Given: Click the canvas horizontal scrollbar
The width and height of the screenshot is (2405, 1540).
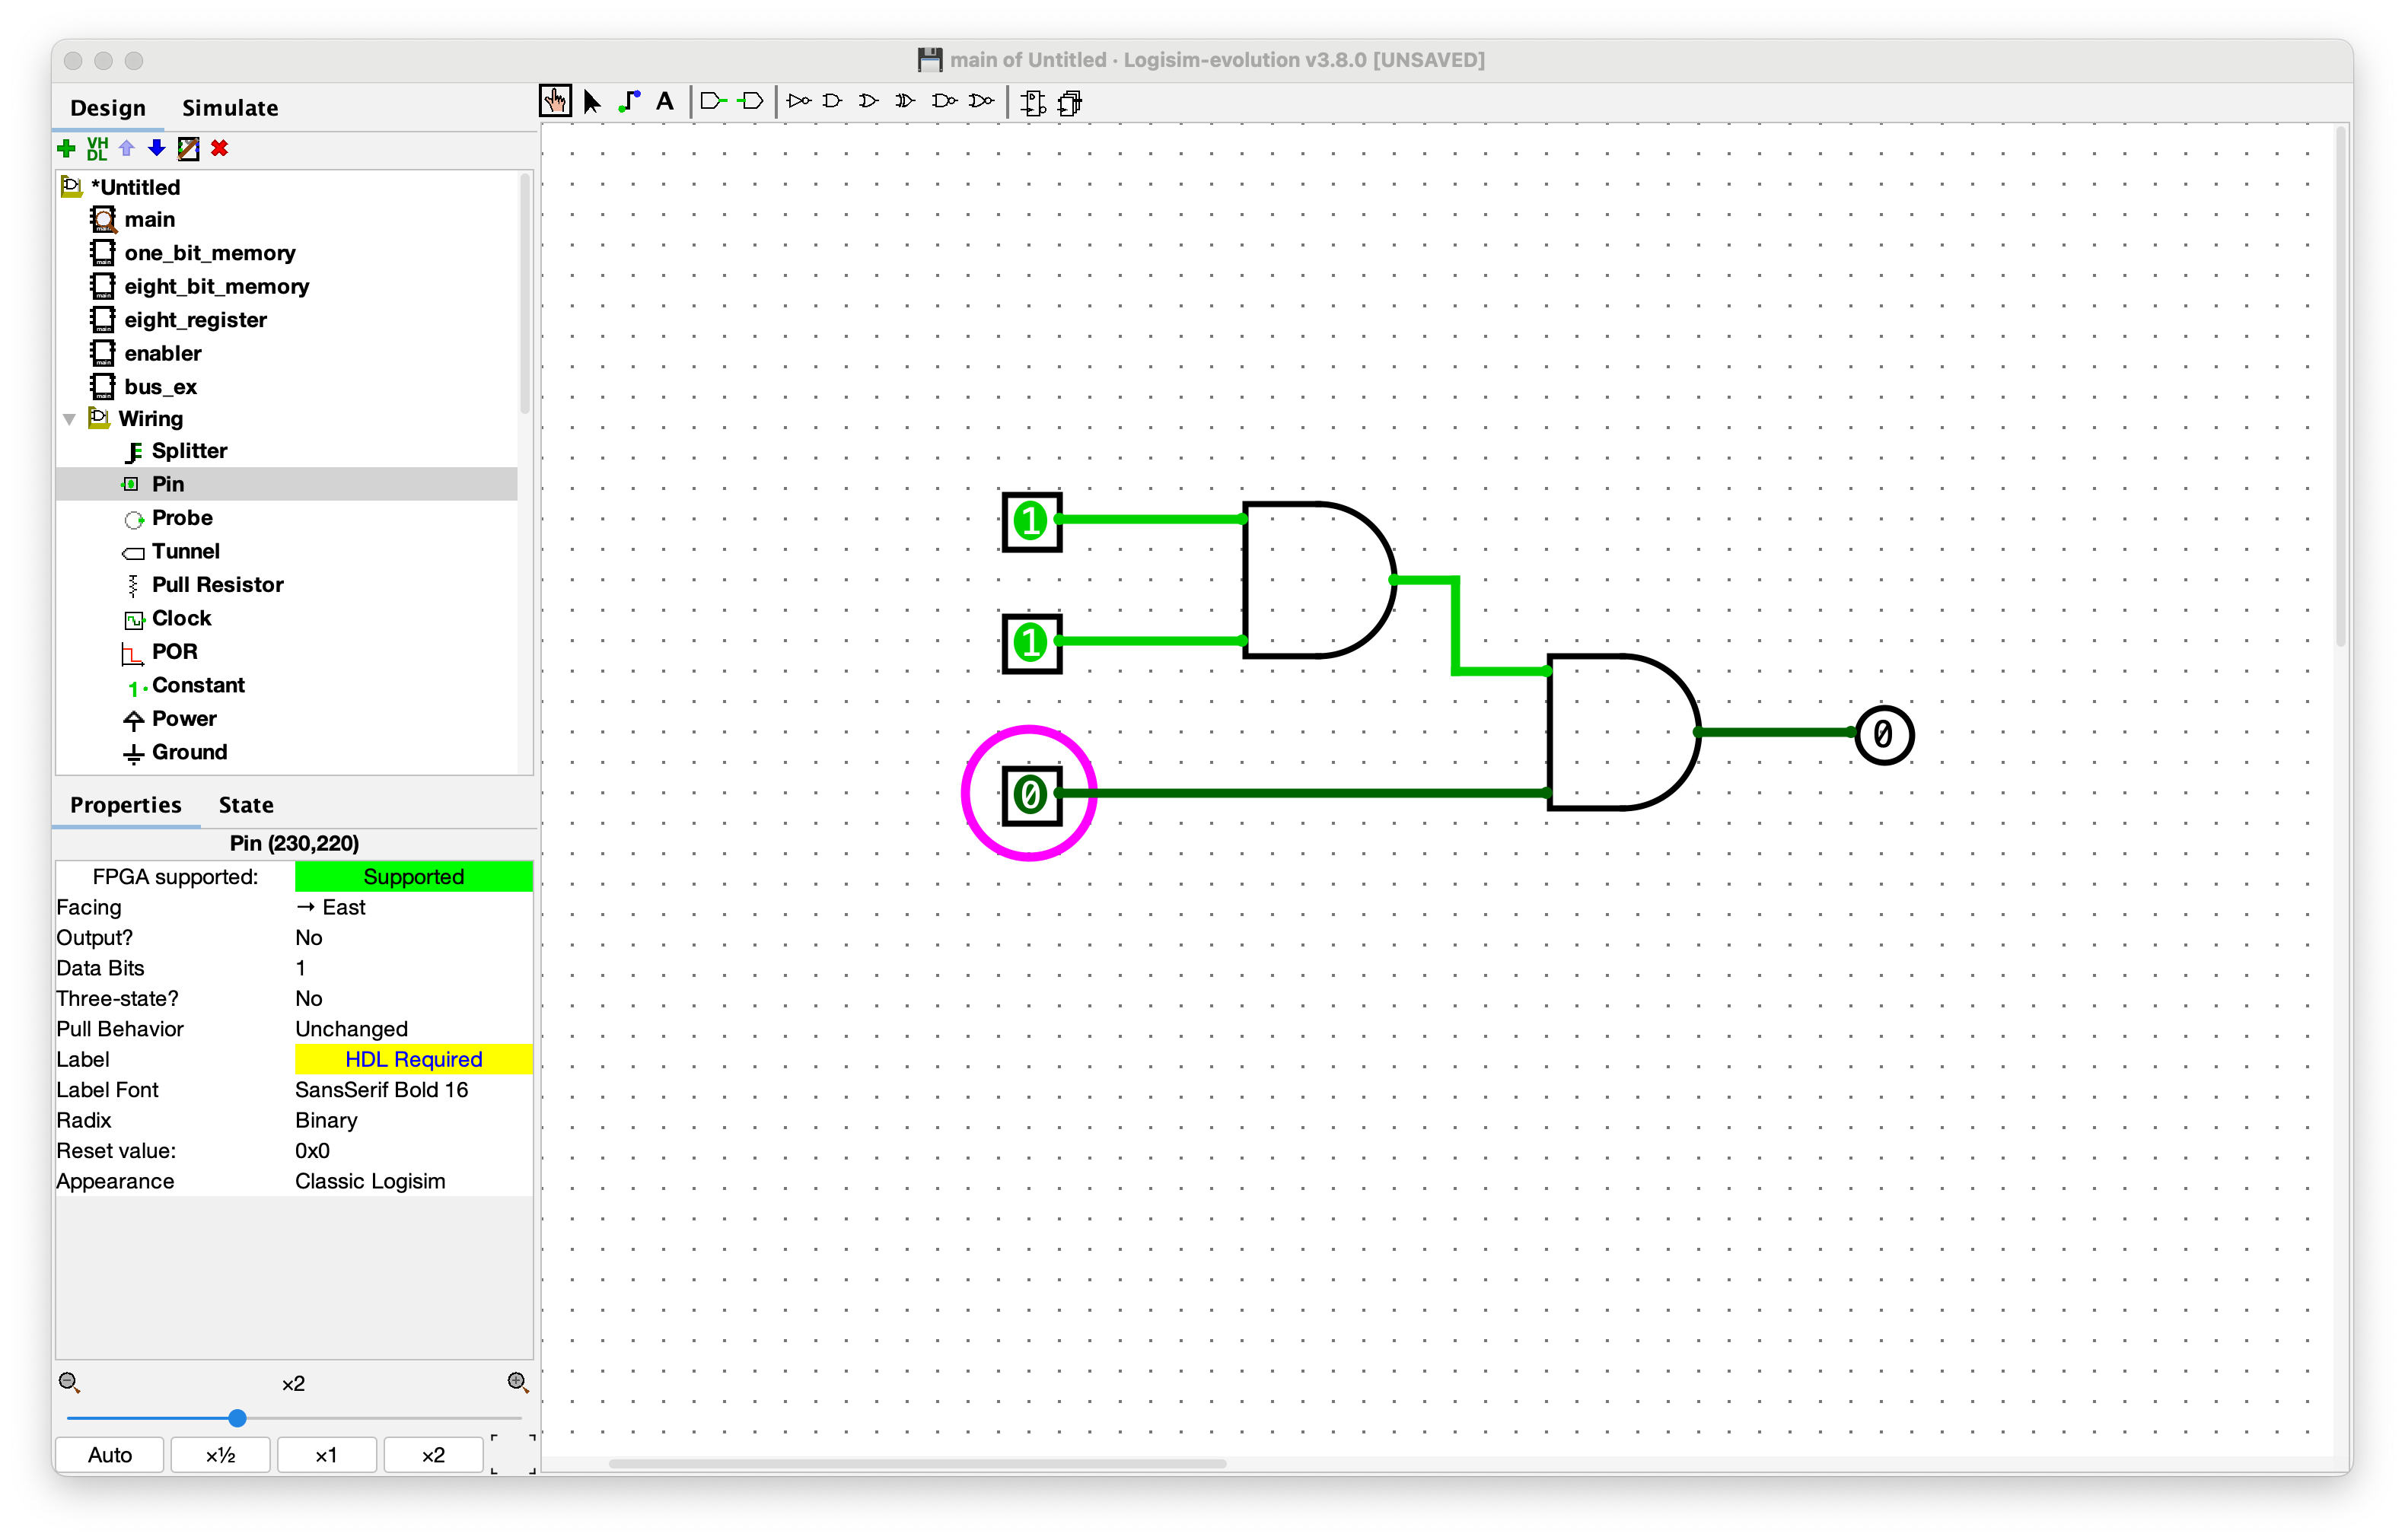Looking at the screenshot, I should pyautogui.click(x=917, y=1464).
